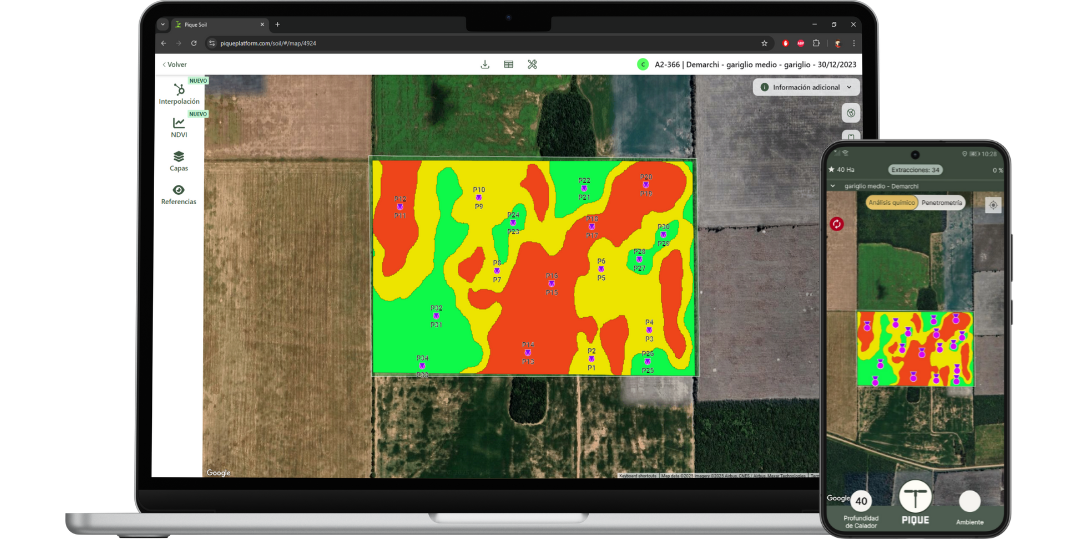Click the site info icon beside URL
This screenshot has width=1080, height=540.
(212, 43)
